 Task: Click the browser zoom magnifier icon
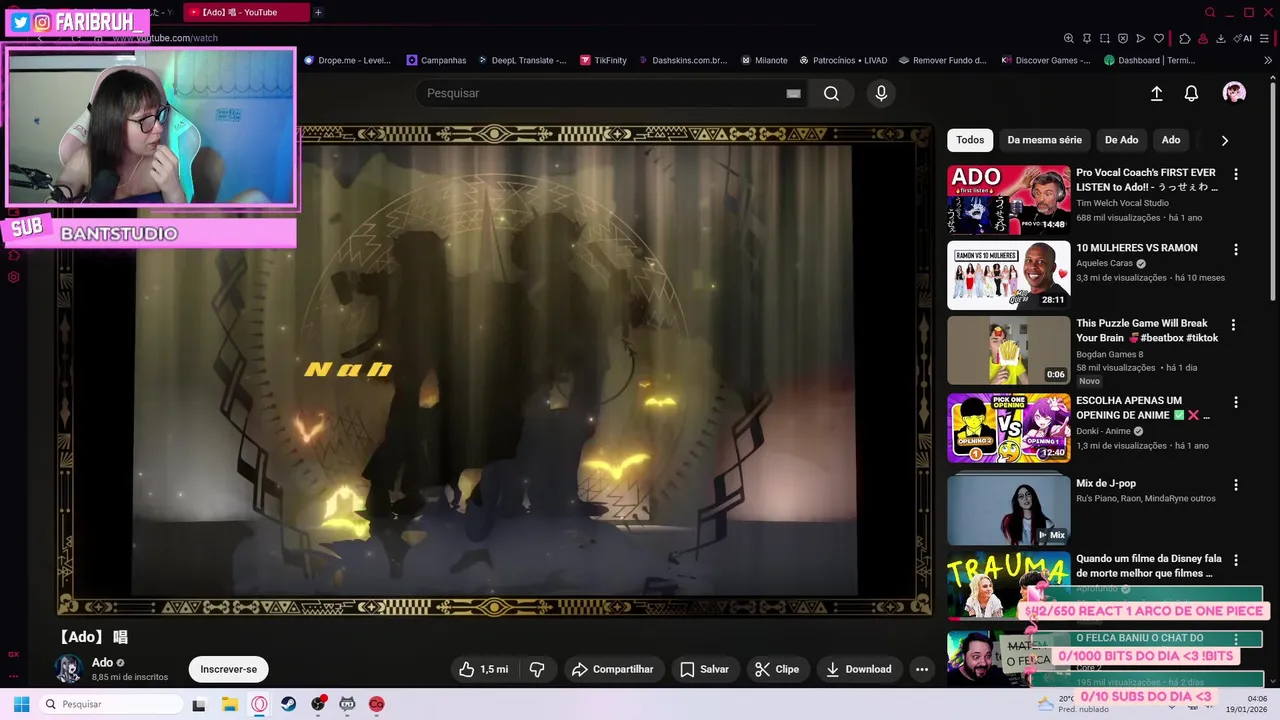(x=1068, y=38)
